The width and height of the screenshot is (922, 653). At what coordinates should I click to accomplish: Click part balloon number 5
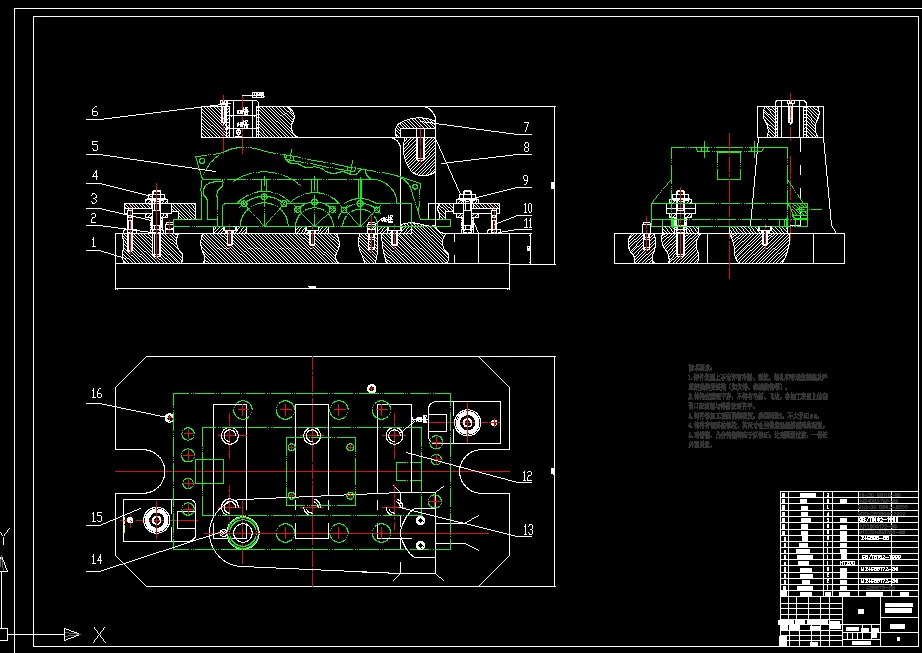click(95, 146)
